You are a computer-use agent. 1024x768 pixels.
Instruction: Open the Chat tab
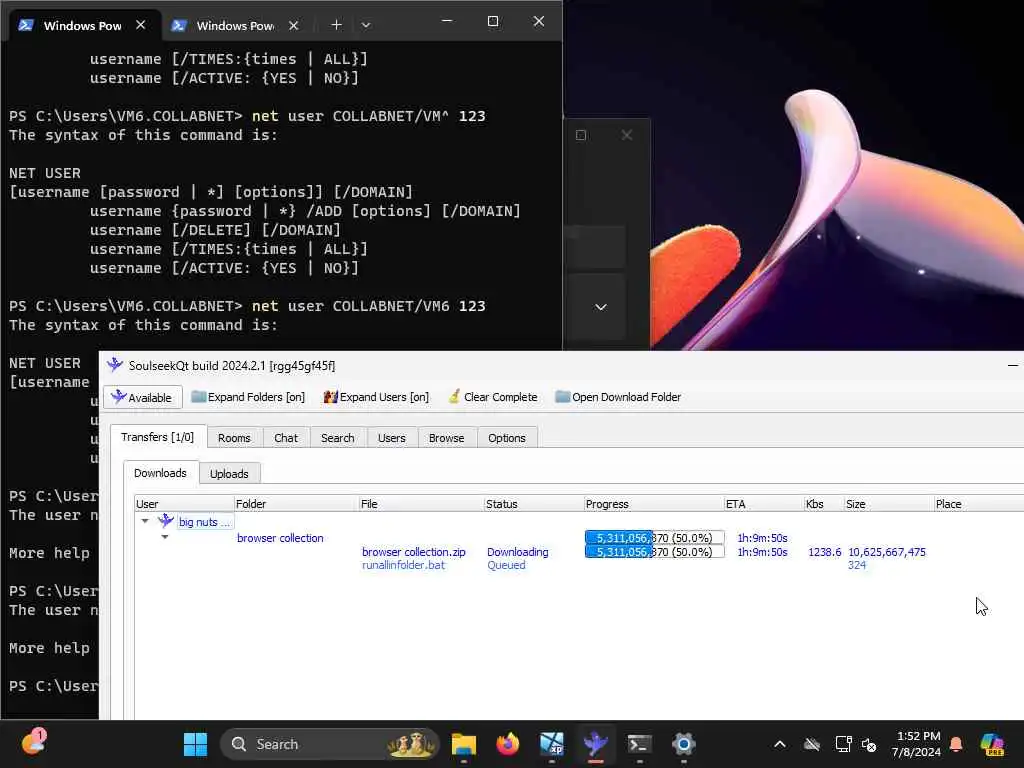(286, 438)
